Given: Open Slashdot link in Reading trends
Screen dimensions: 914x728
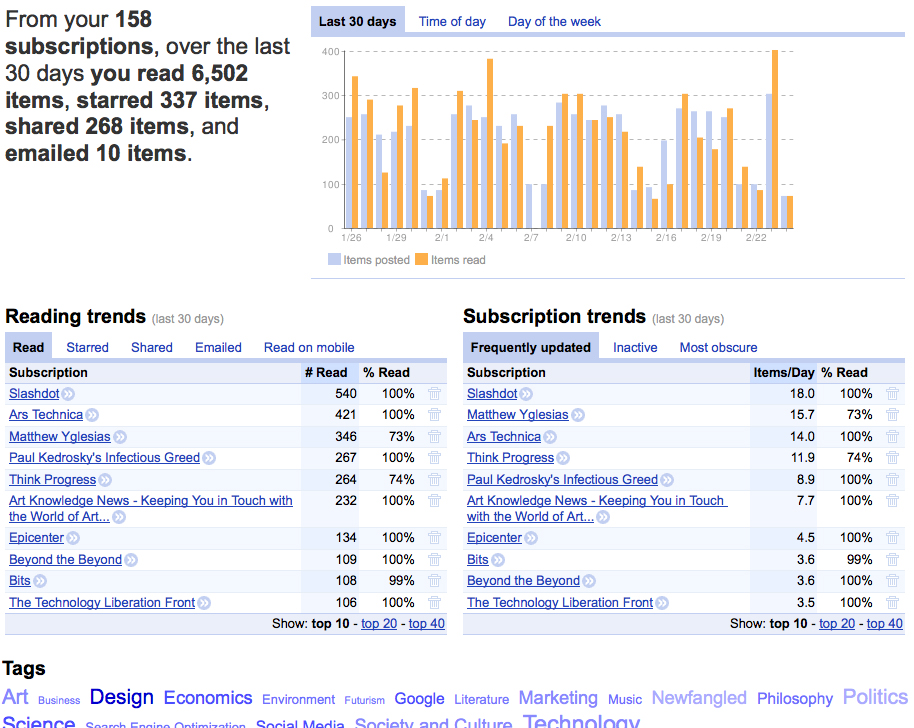Looking at the screenshot, I should (34, 394).
